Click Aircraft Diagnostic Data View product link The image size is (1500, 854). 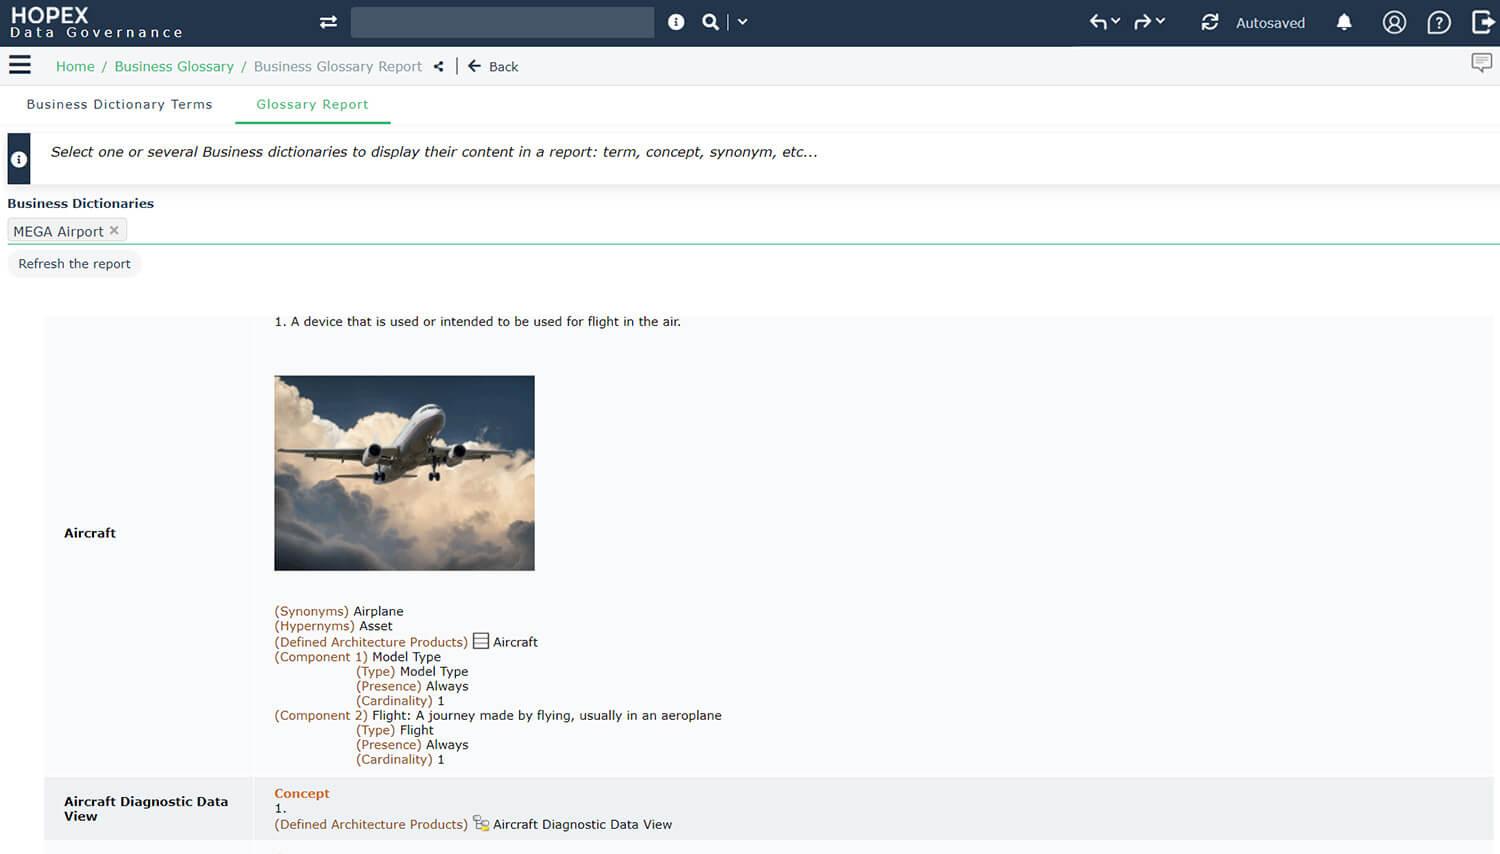[582, 824]
